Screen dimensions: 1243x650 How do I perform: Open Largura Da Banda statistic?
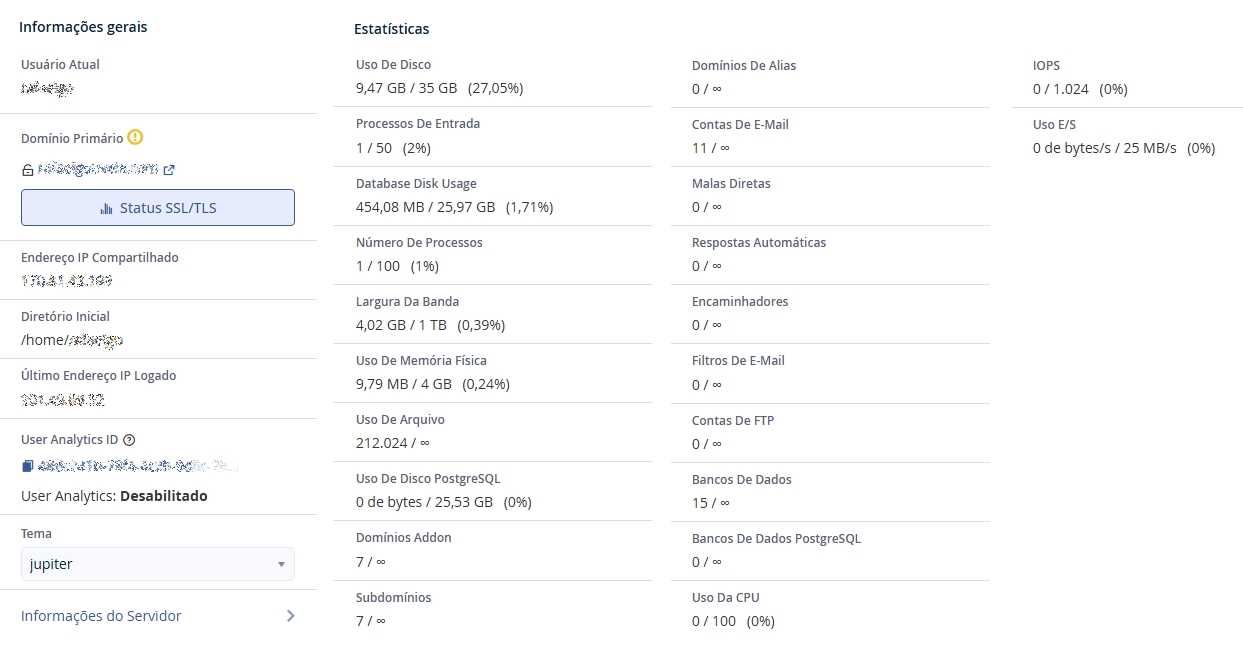tap(407, 302)
